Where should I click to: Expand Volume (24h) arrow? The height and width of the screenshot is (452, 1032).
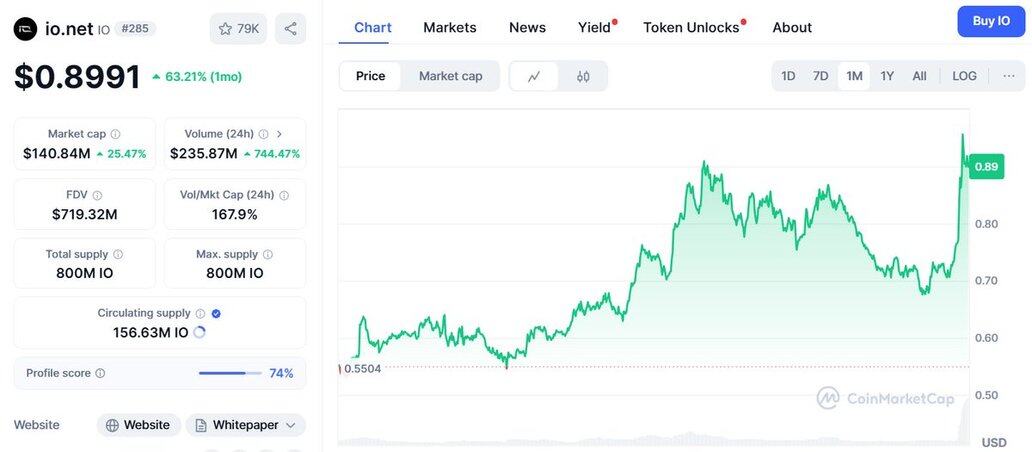click(x=279, y=134)
